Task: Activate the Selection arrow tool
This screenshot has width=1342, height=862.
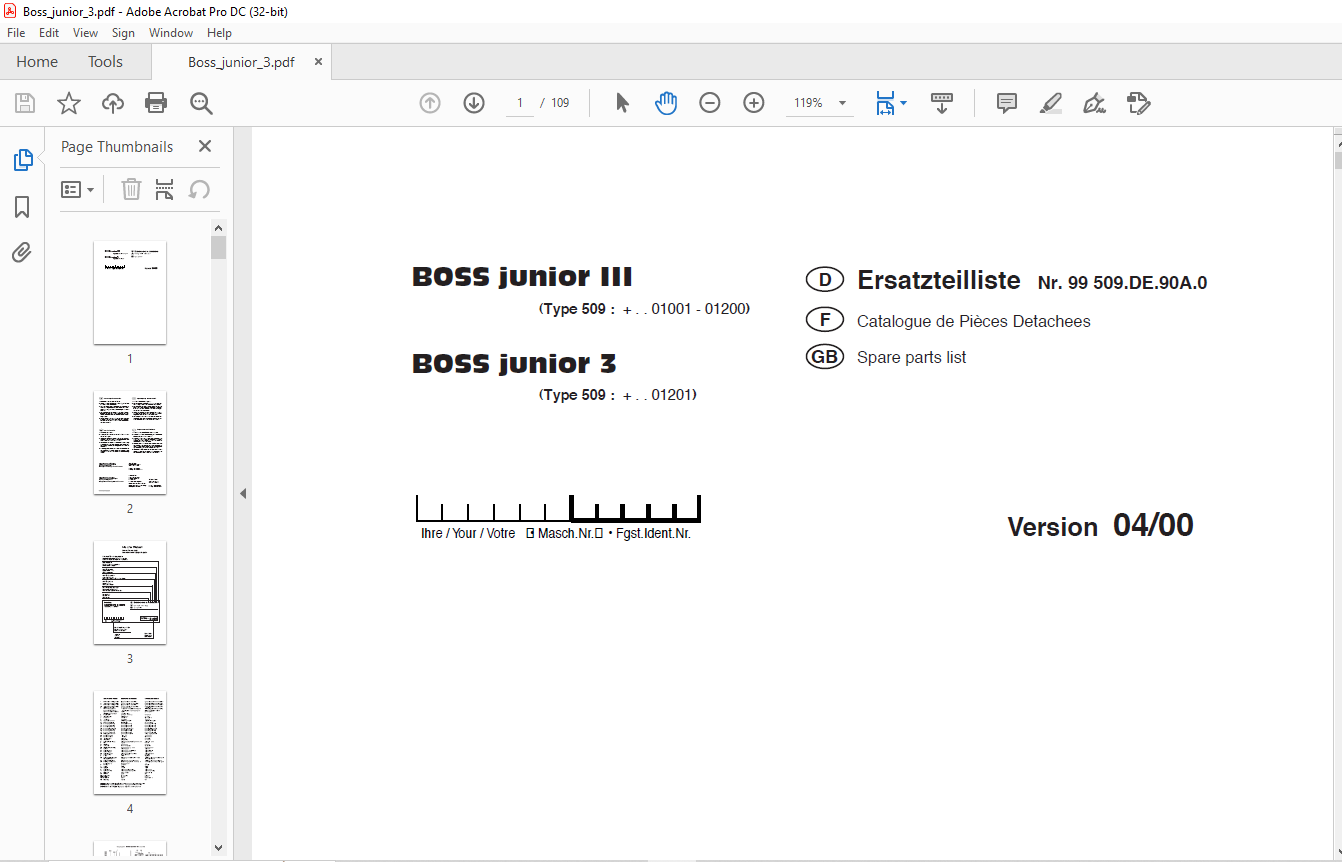Action: tap(622, 103)
